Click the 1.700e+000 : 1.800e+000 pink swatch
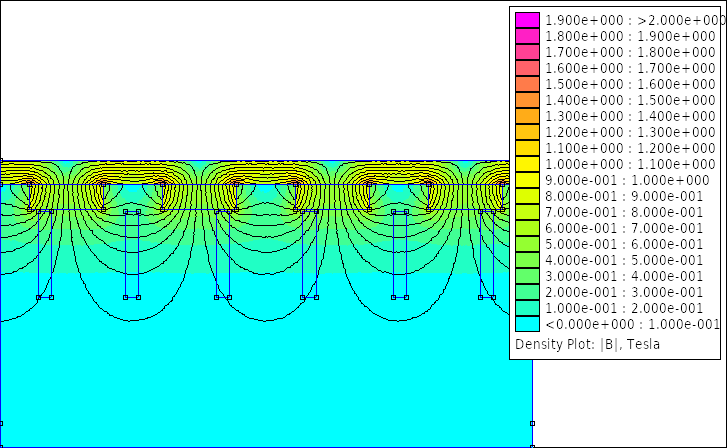 pyautogui.click(x=527, y=52)
